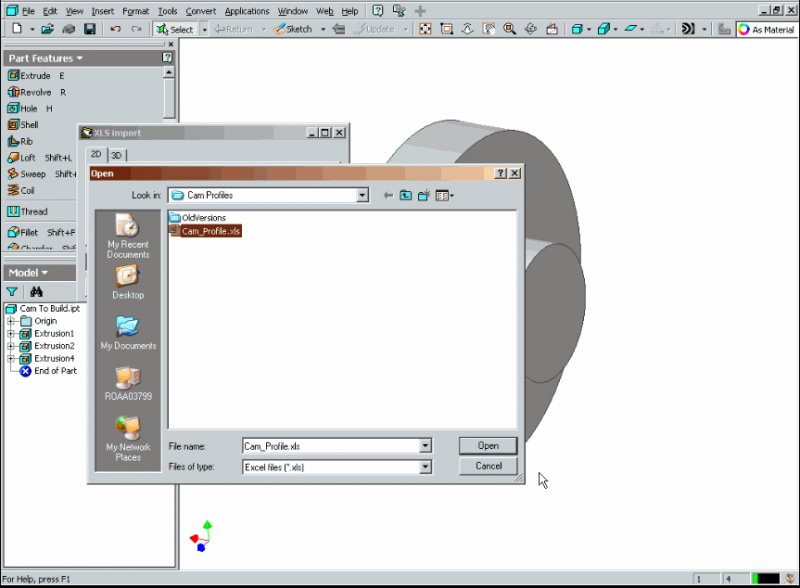Expand the Extrusion1 node
Viewport: 800px width, 588px height.
11,334
